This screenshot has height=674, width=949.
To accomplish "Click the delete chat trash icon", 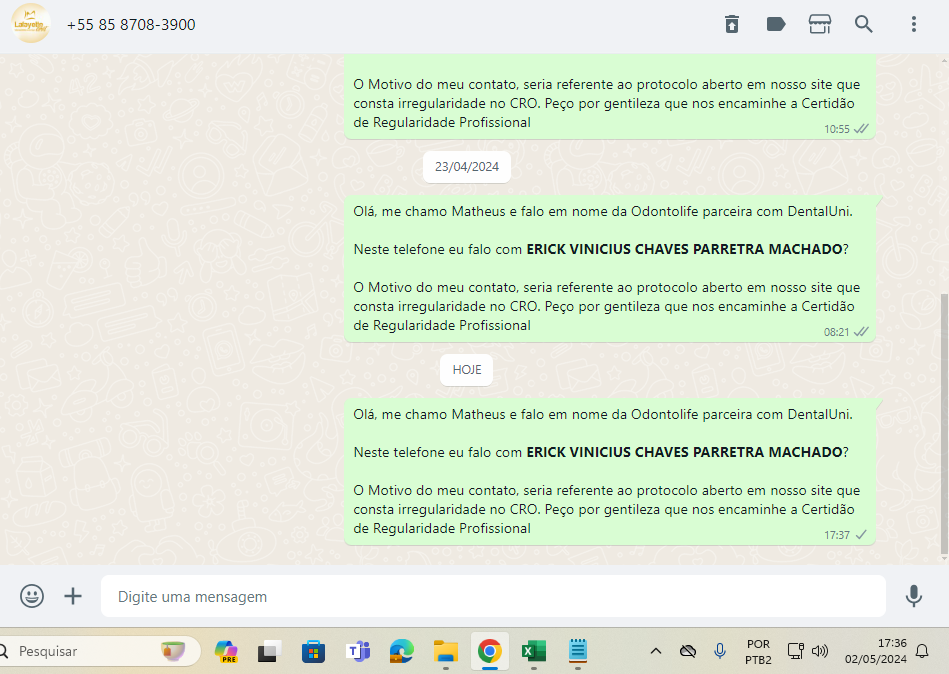I will [x=732, y=24].
